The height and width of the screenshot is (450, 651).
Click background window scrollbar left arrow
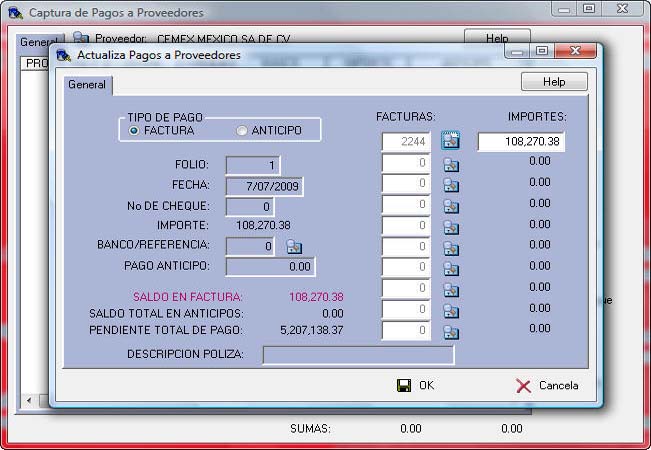(x=29, y=400)
